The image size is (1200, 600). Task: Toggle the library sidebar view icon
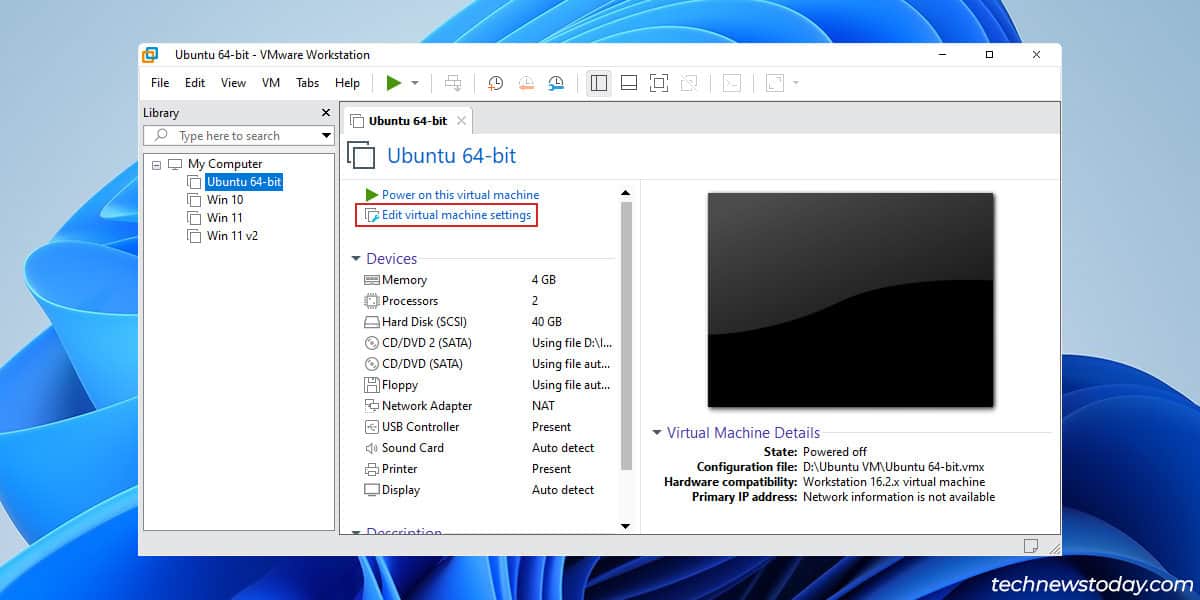[x=599, y=83]
